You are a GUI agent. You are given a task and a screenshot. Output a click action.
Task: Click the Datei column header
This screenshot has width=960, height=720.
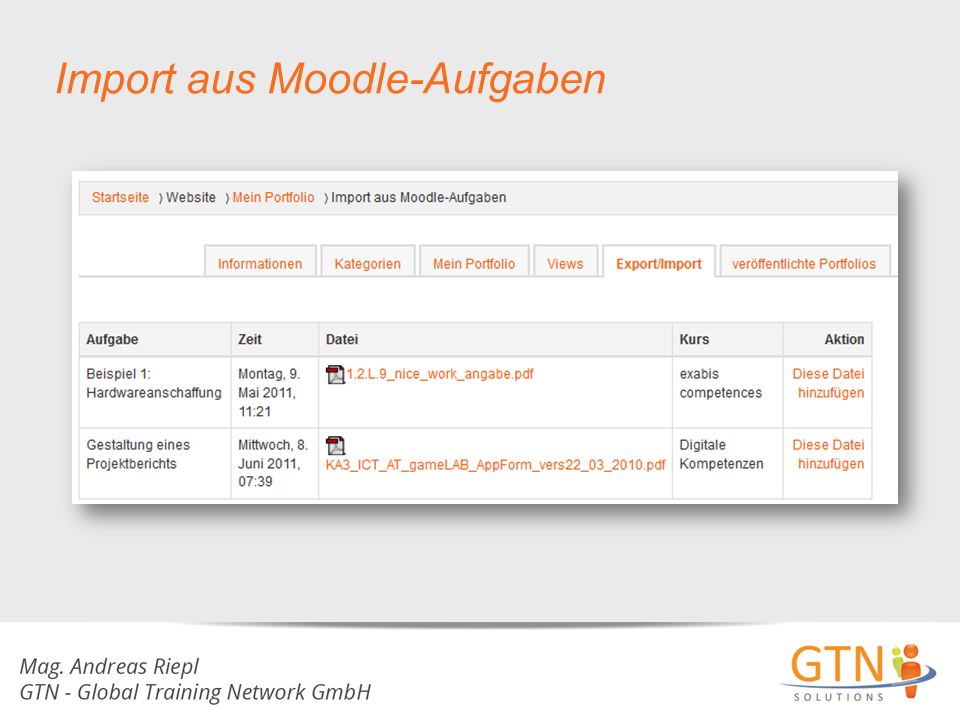[x=495, y=339]
